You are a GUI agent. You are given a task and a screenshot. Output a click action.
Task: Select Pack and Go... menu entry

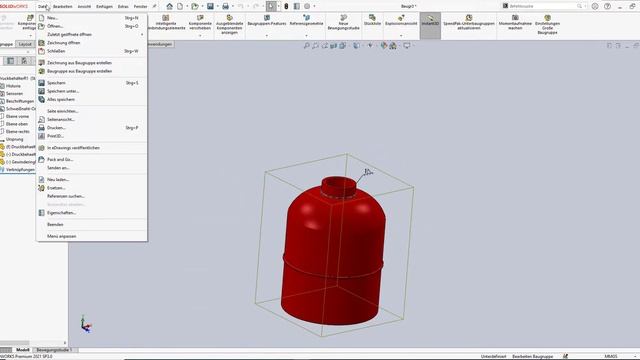(x=92, y=160)
